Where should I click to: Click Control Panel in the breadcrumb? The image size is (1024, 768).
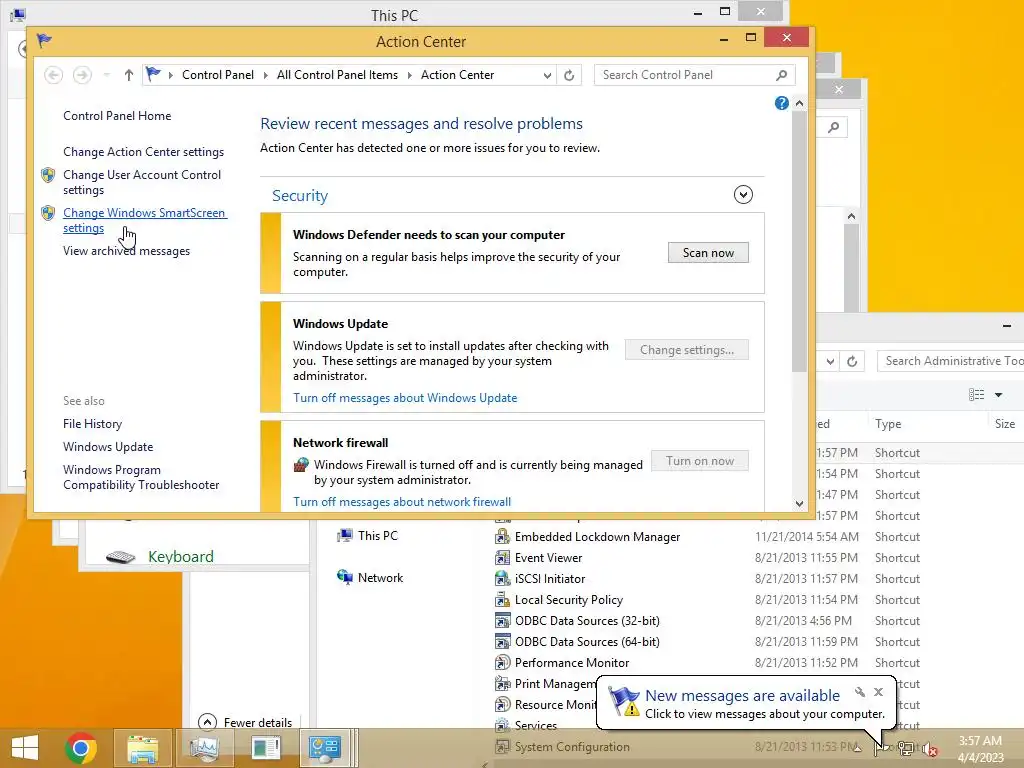(217, 75)
